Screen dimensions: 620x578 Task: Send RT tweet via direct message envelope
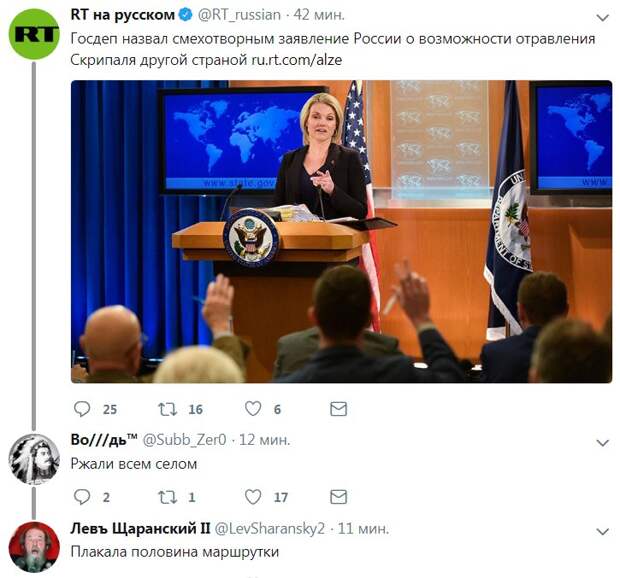(x=338, y=409)
